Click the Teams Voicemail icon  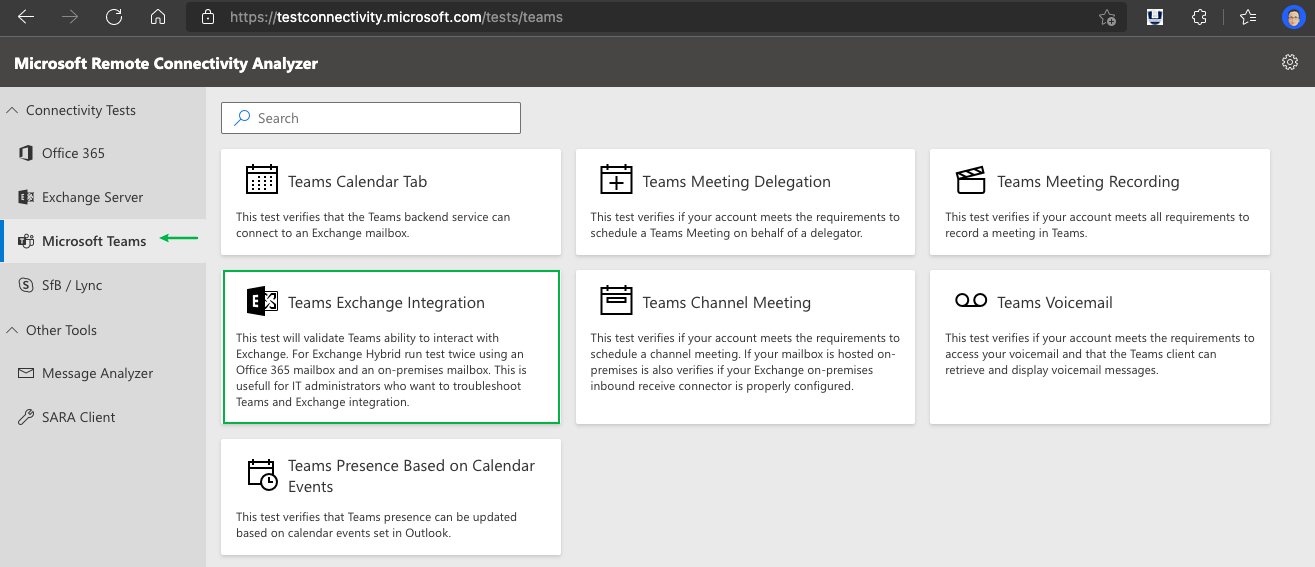[x=971, y=301]
